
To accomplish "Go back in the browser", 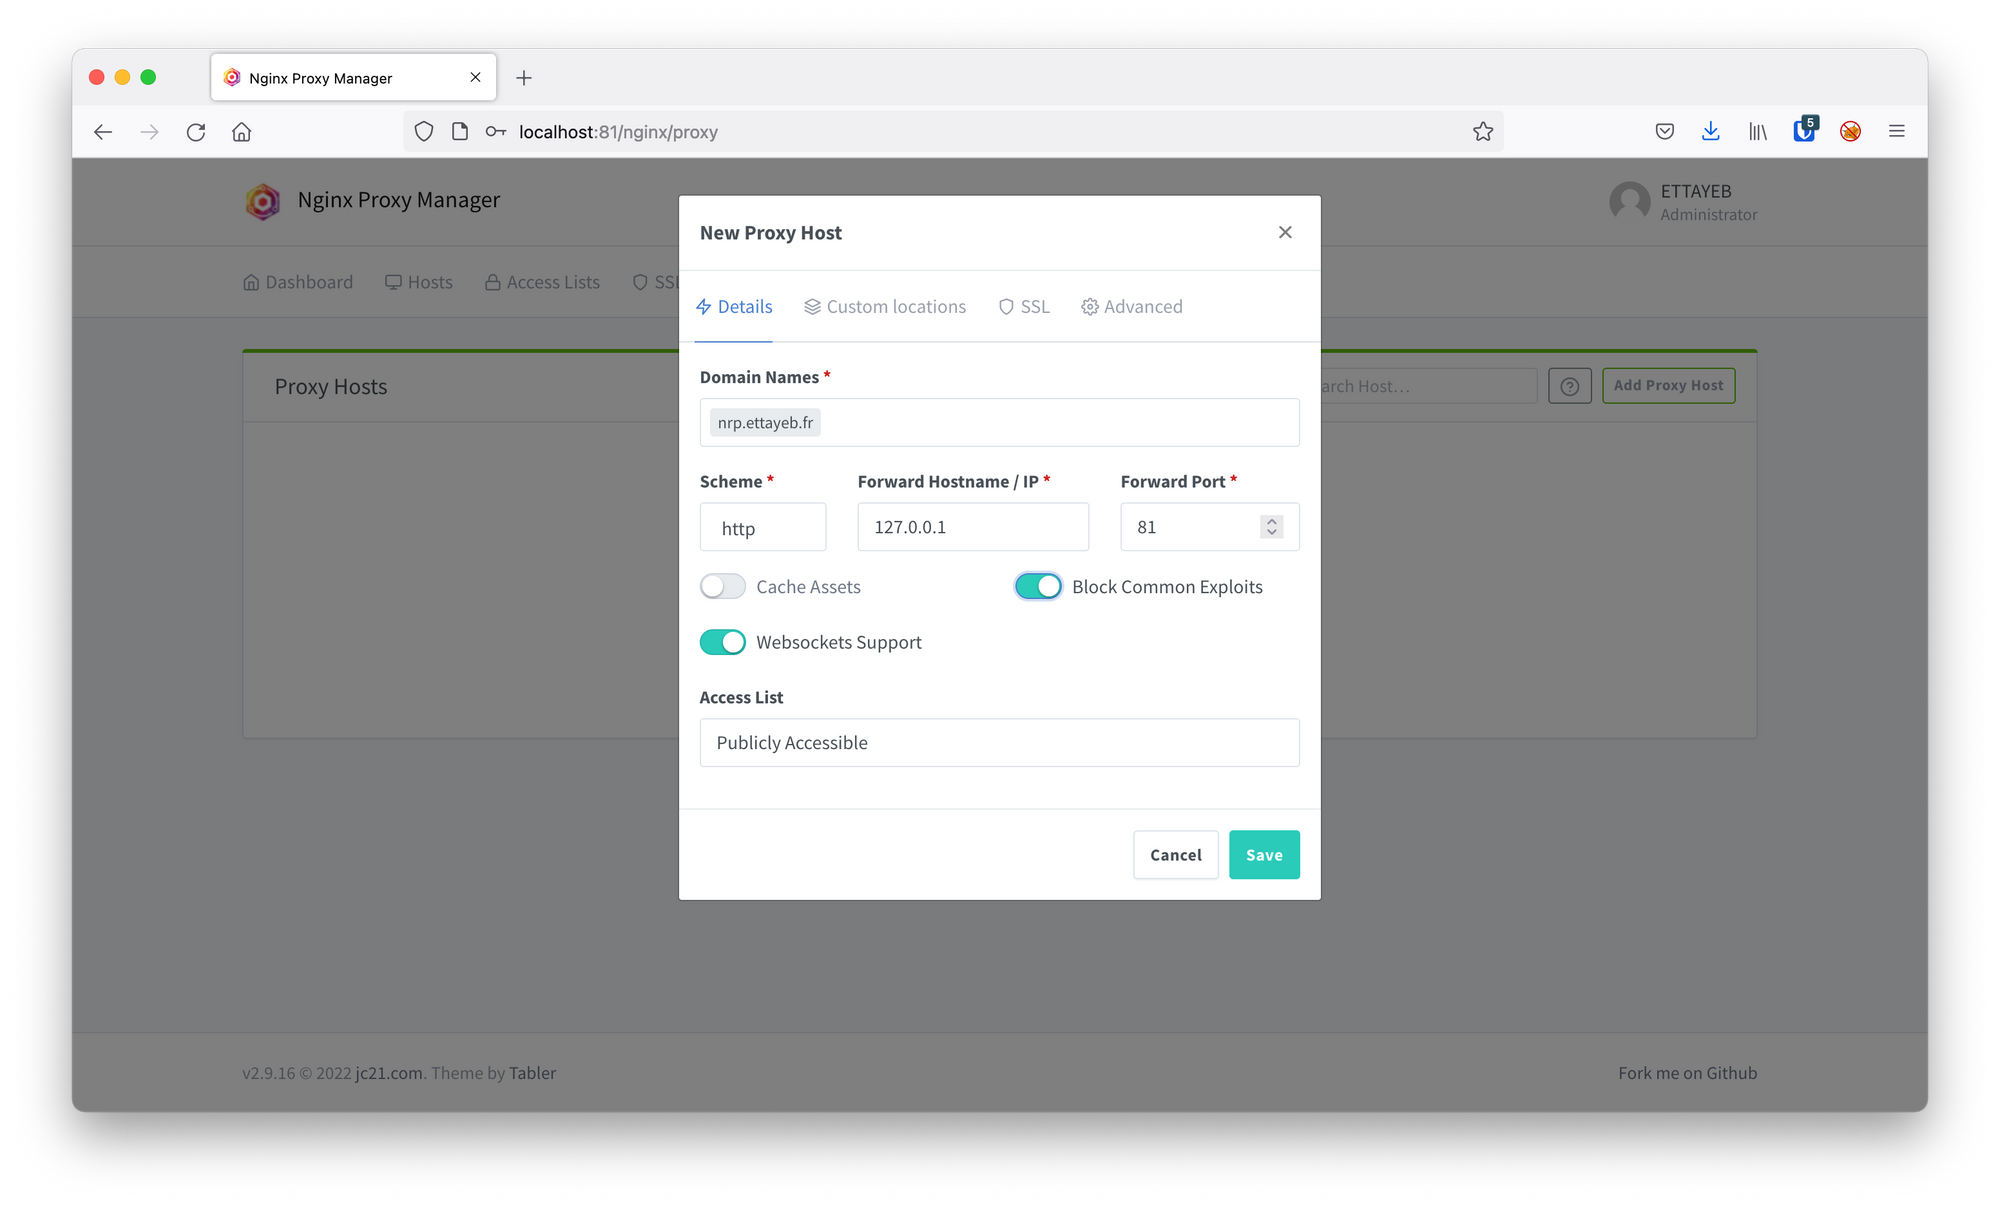I will pyautogui.click(x=103, y=132).
